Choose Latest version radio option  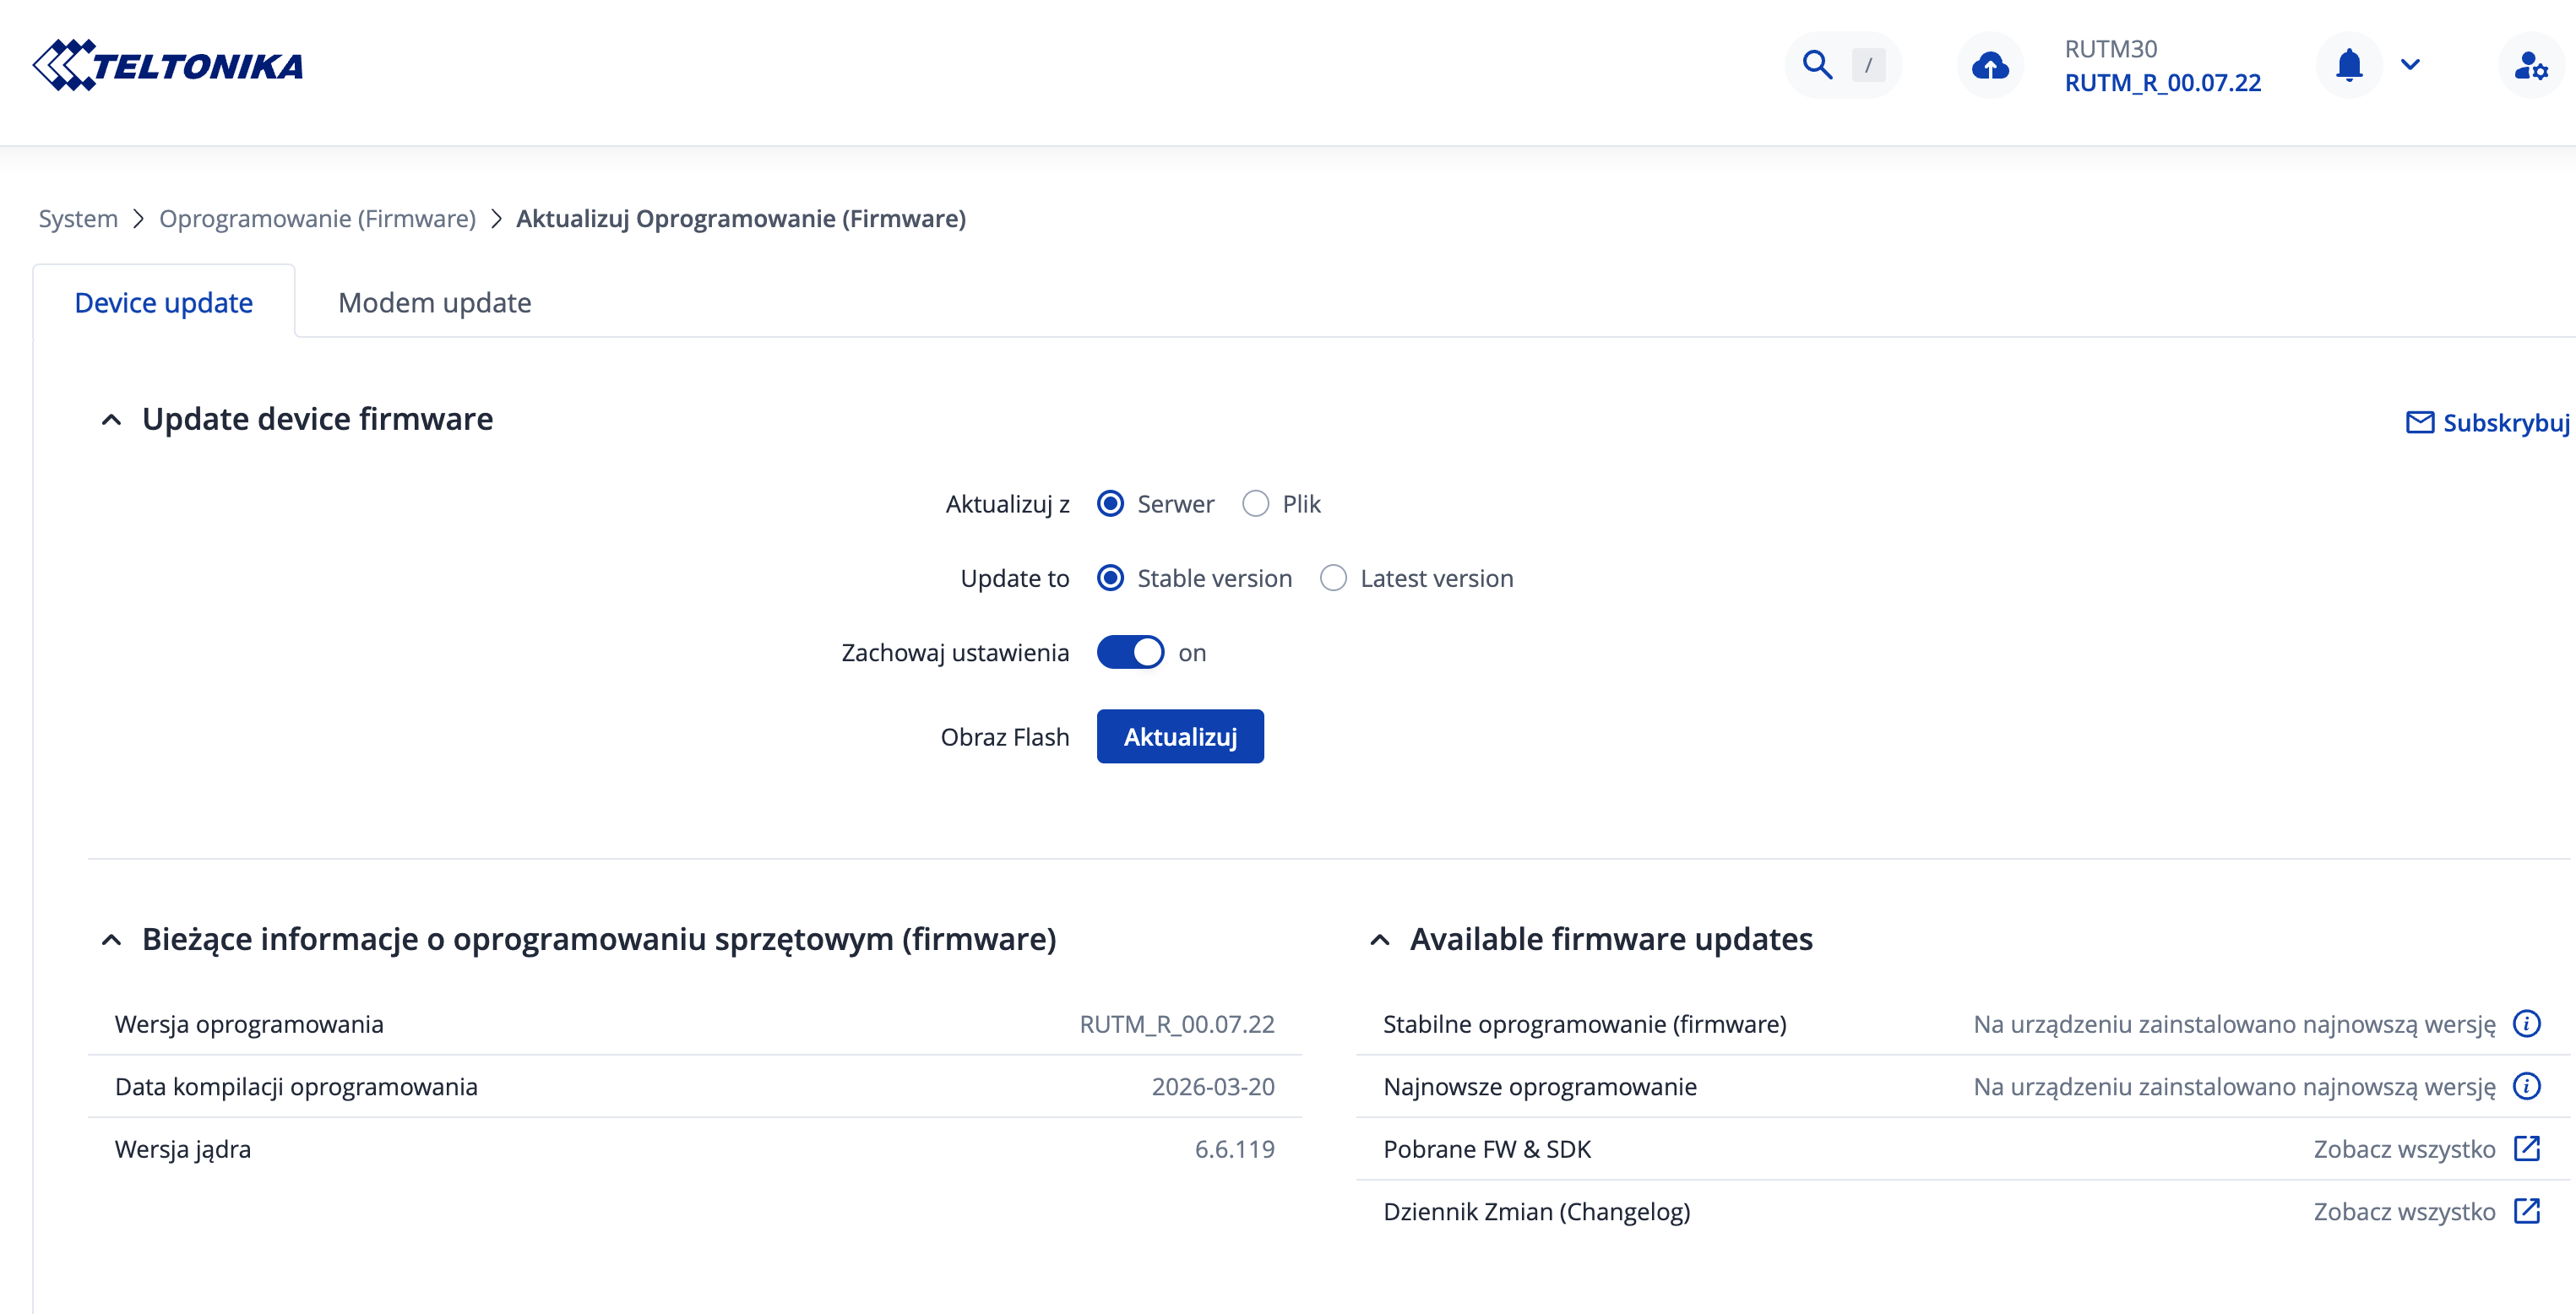coord(1333,578)
